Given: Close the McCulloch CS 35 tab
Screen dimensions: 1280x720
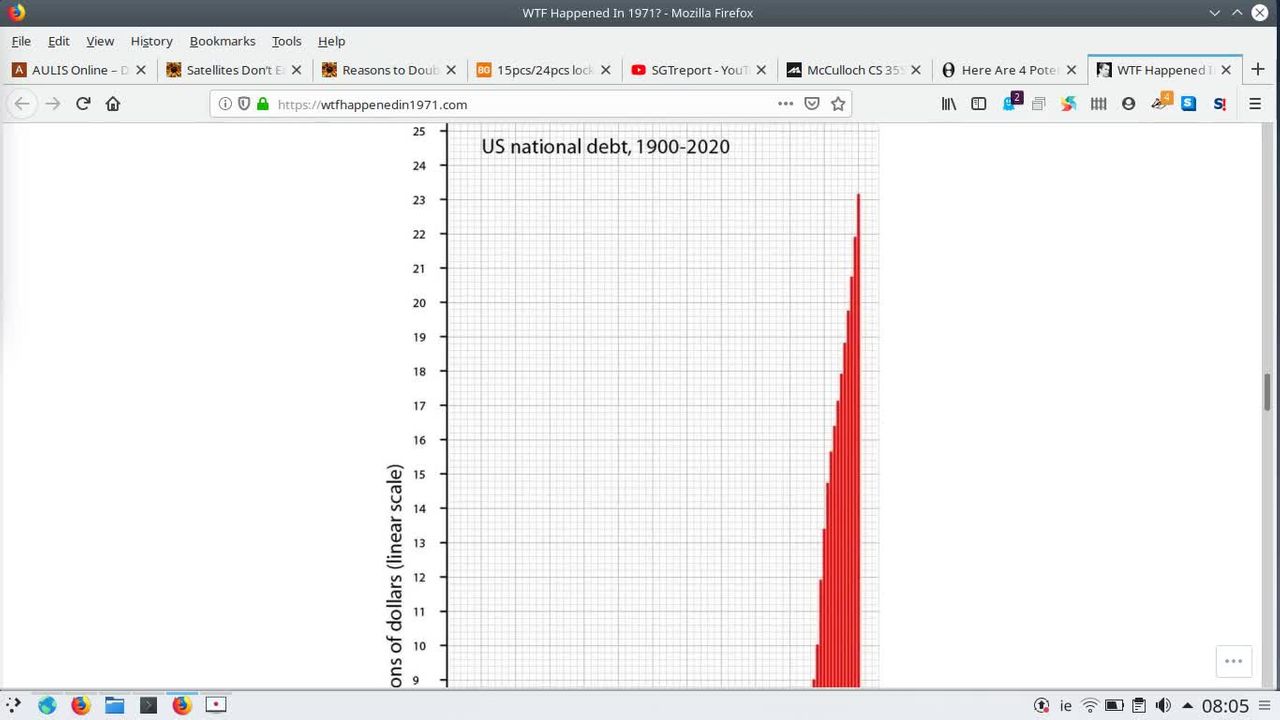Looking at the screenshot, I should [x=915, y=70].
